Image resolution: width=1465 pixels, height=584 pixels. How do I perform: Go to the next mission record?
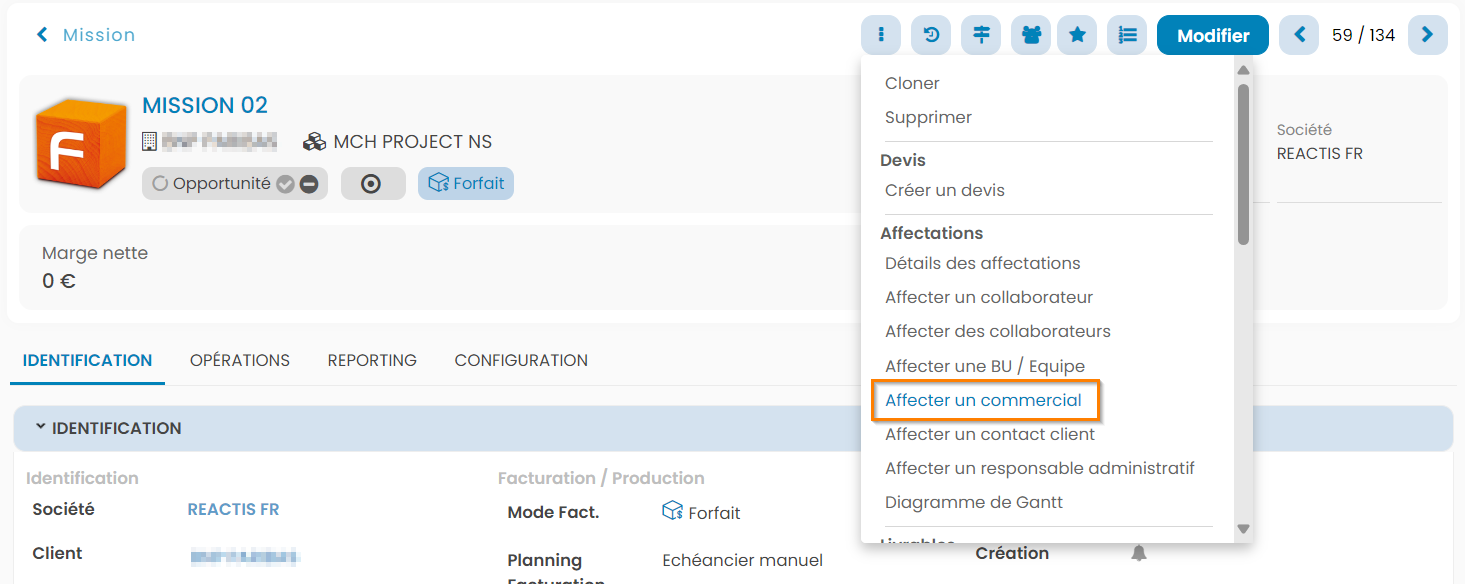click(x=1427, y=35)
